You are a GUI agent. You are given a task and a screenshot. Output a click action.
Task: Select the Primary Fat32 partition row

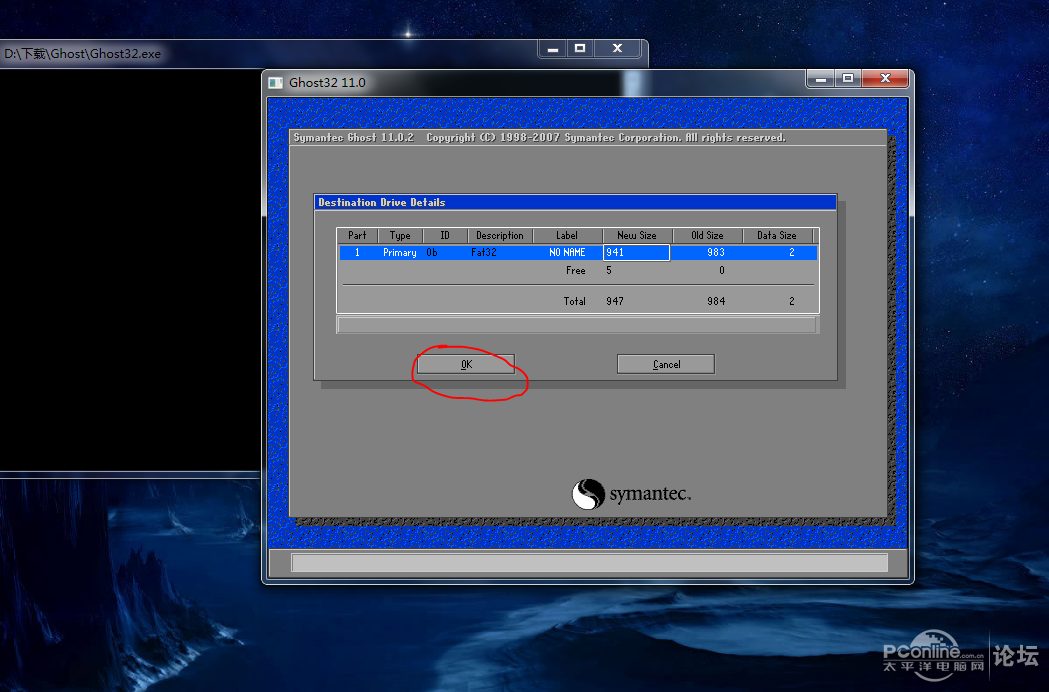(578, 252)
